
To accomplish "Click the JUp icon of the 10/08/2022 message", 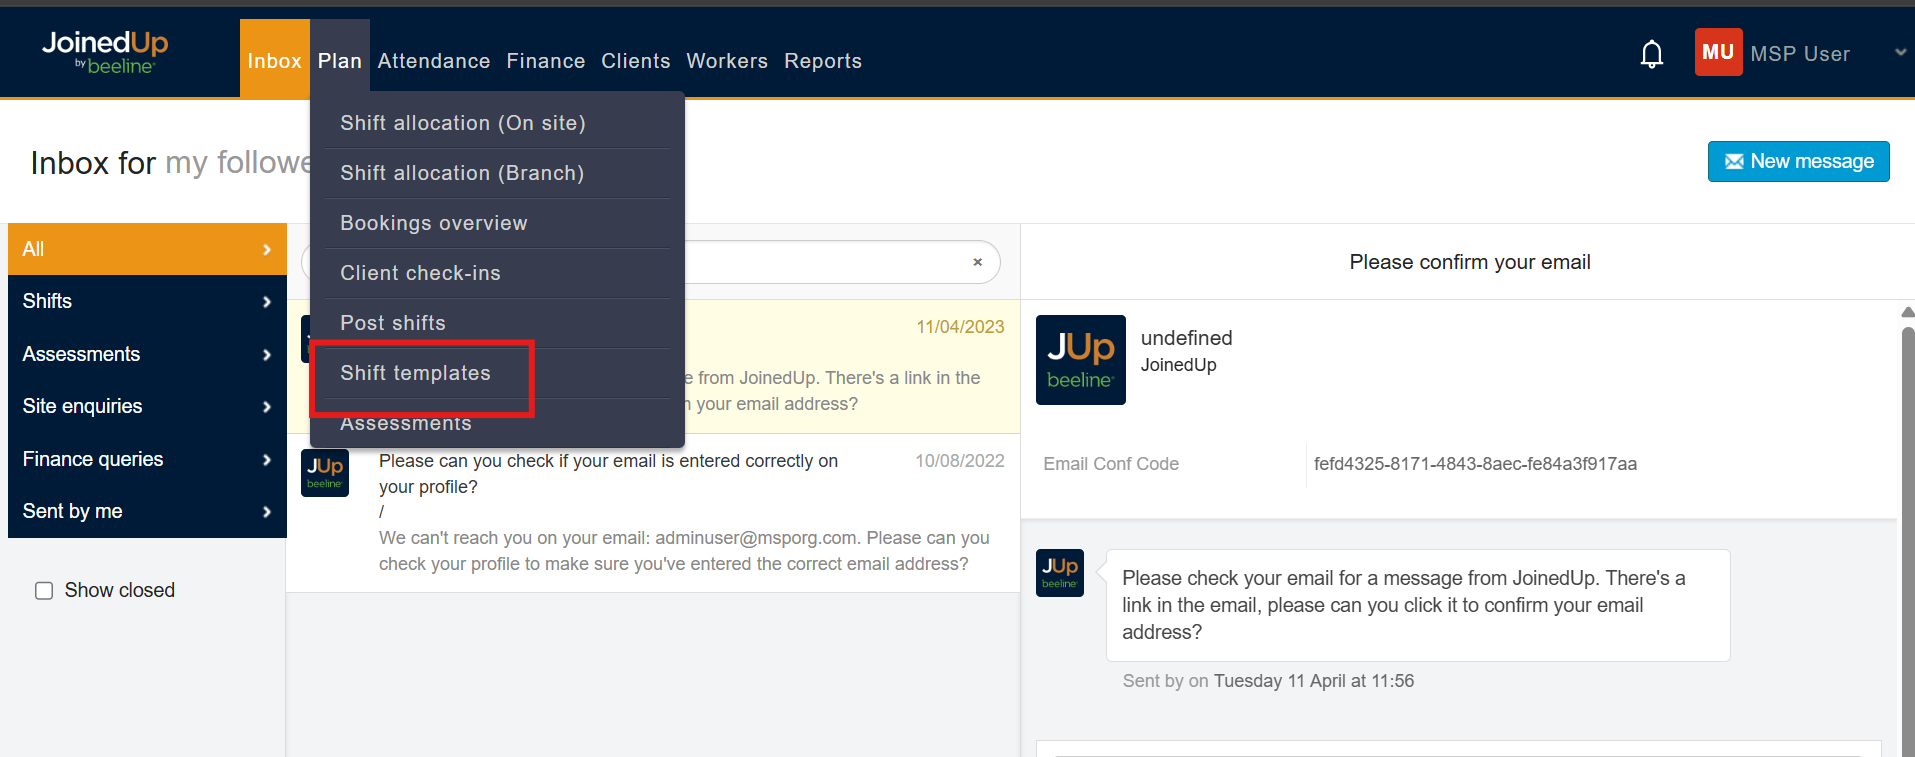I will pyautogui.click(x=325, y=472).
